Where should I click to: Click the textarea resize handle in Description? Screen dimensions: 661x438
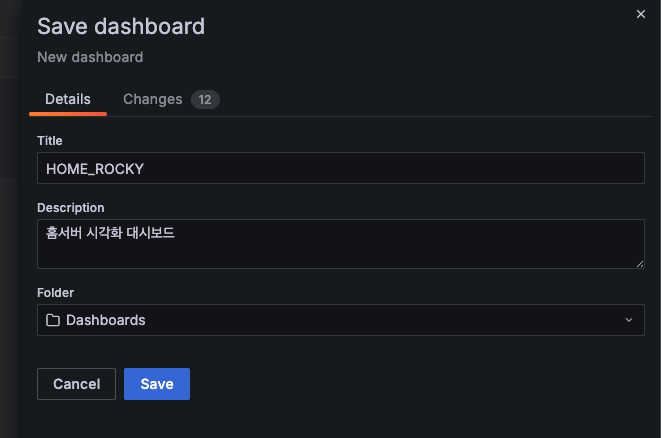[640, 264]
